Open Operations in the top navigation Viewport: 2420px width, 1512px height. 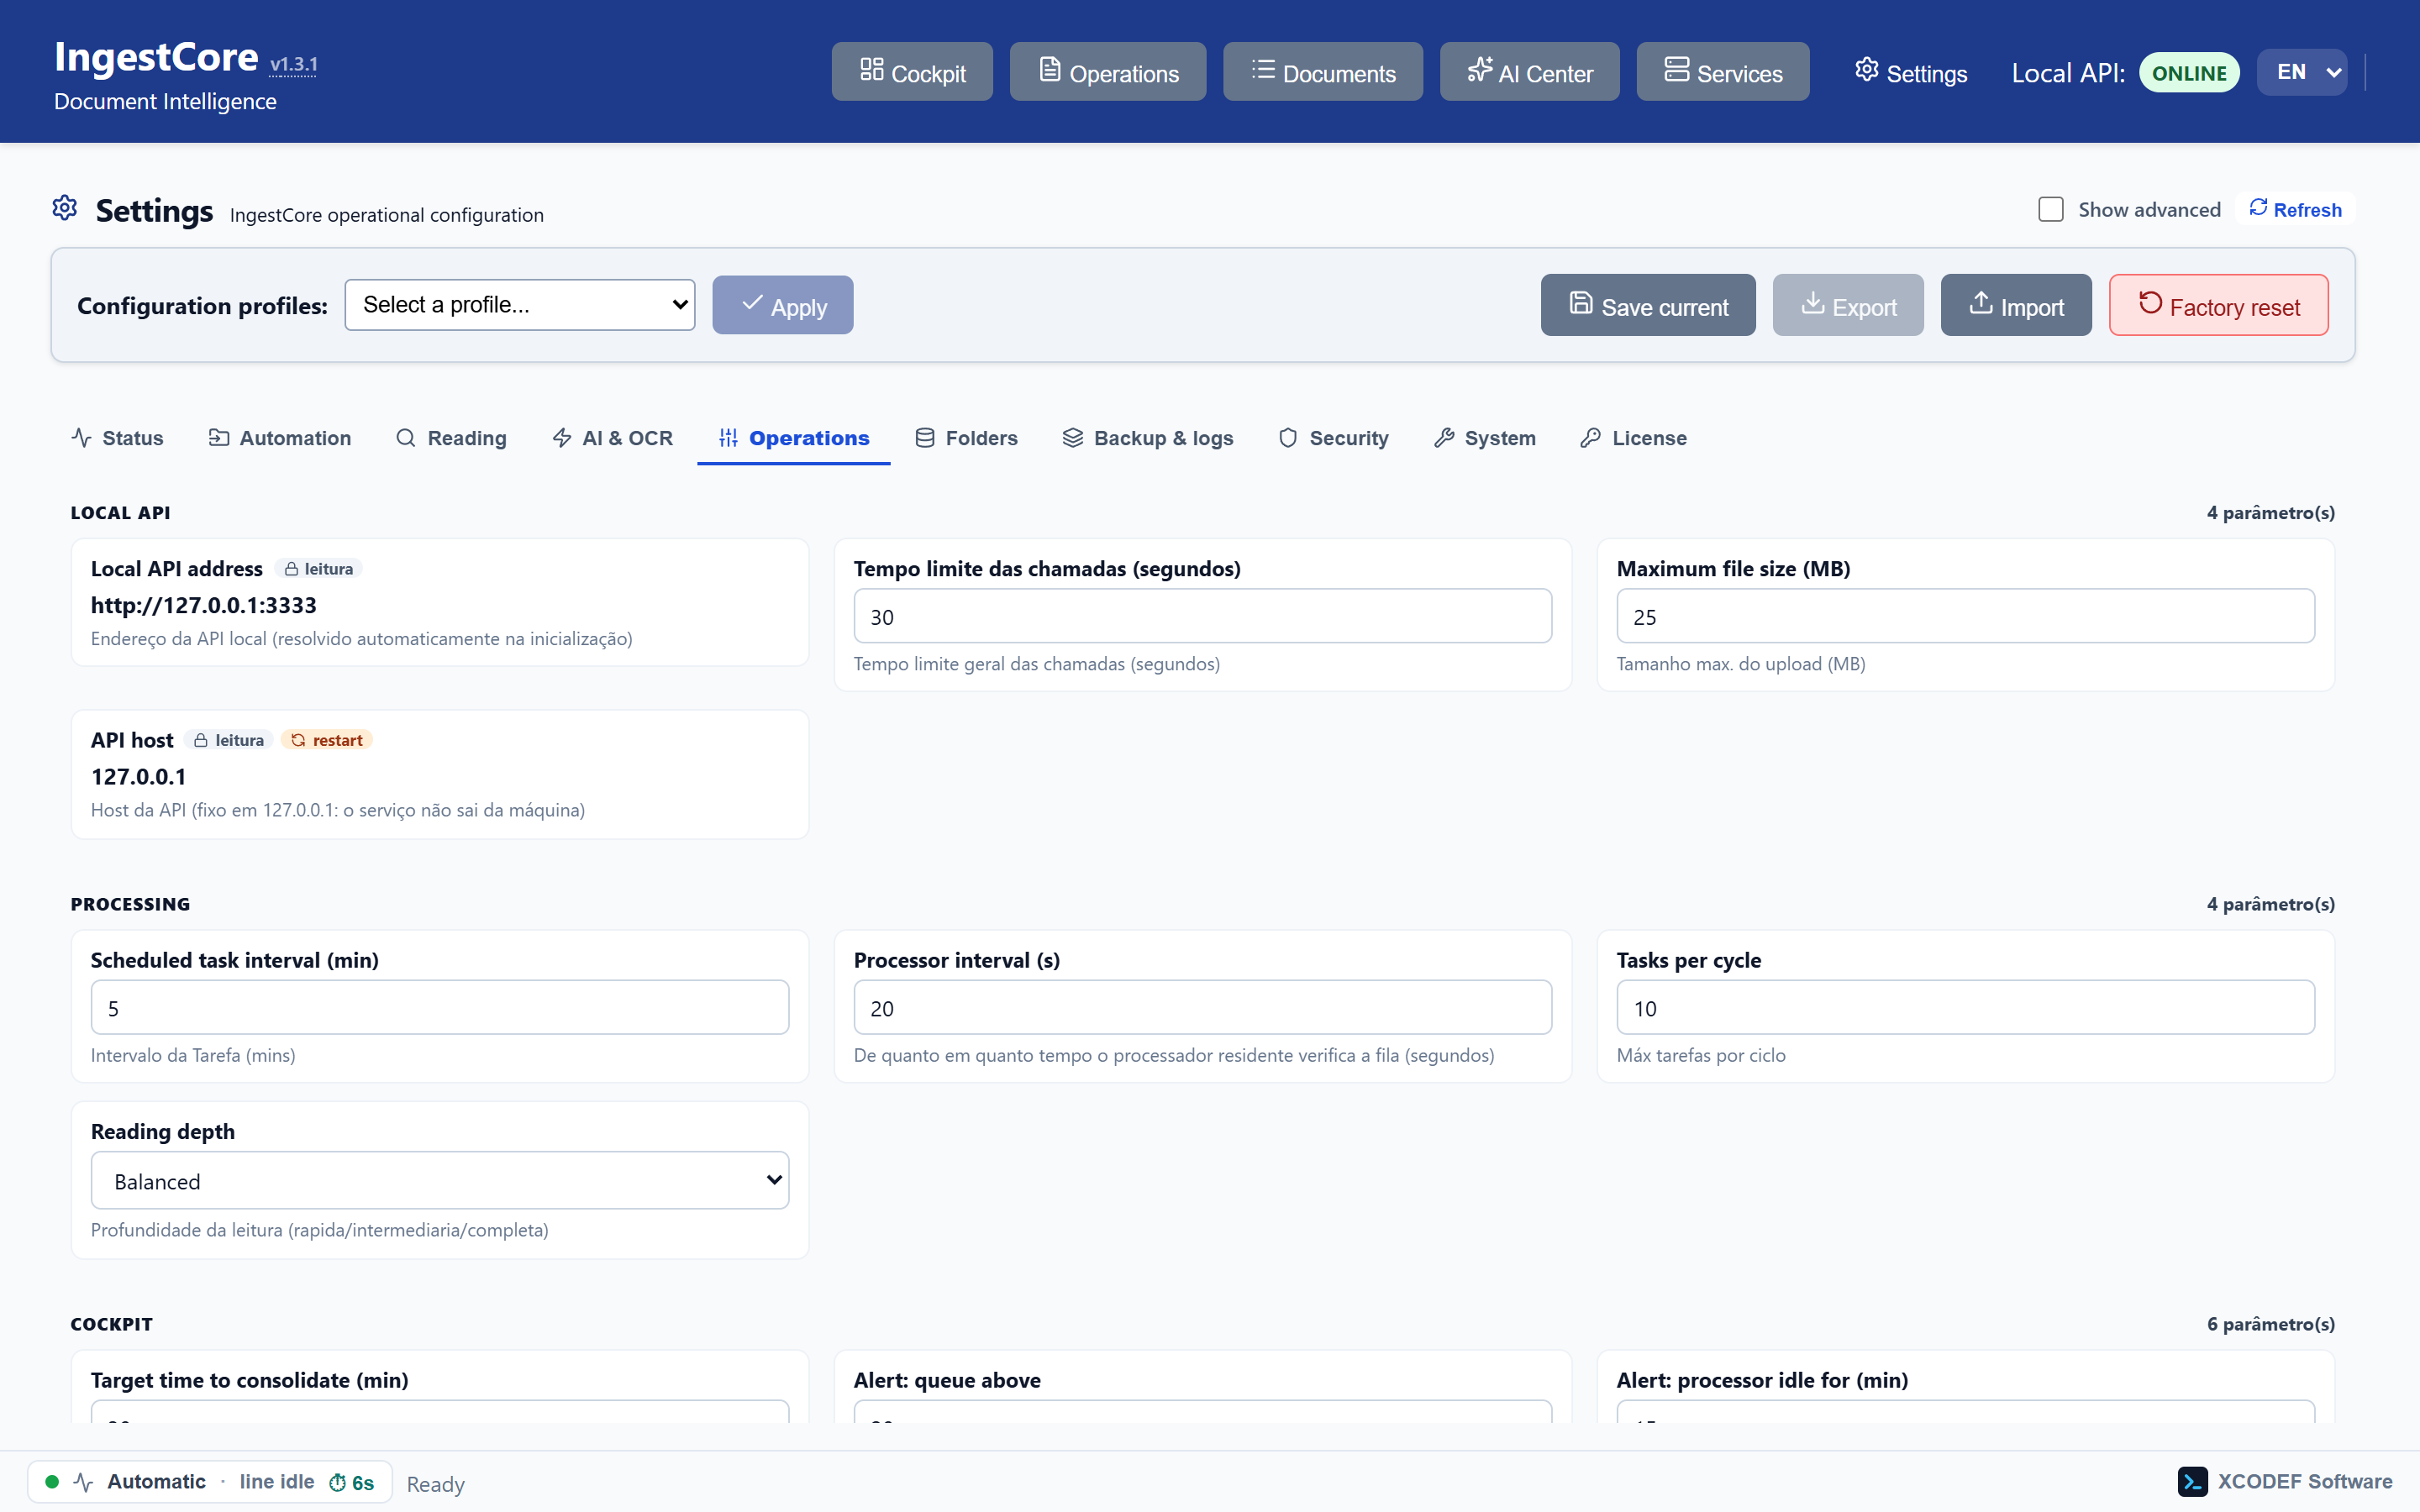[x=1108, y=72]
